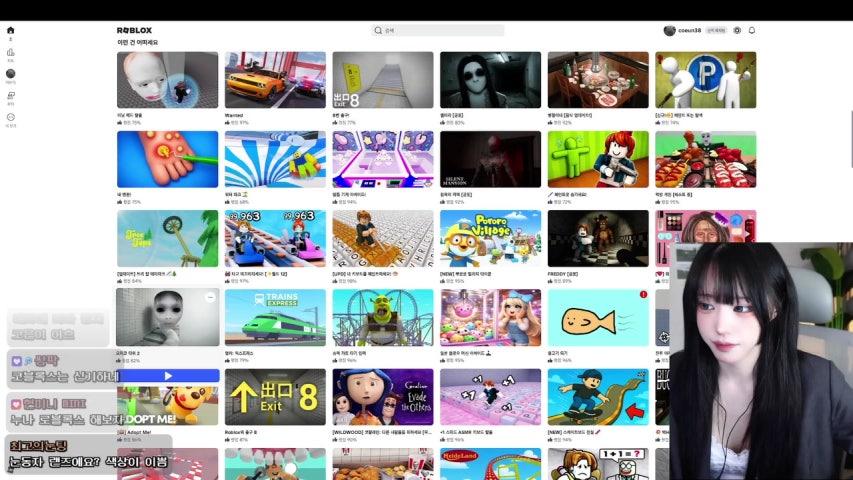Click the gray badge next to coeun38
Screen dimensions: 853x480
pos(716,30)
